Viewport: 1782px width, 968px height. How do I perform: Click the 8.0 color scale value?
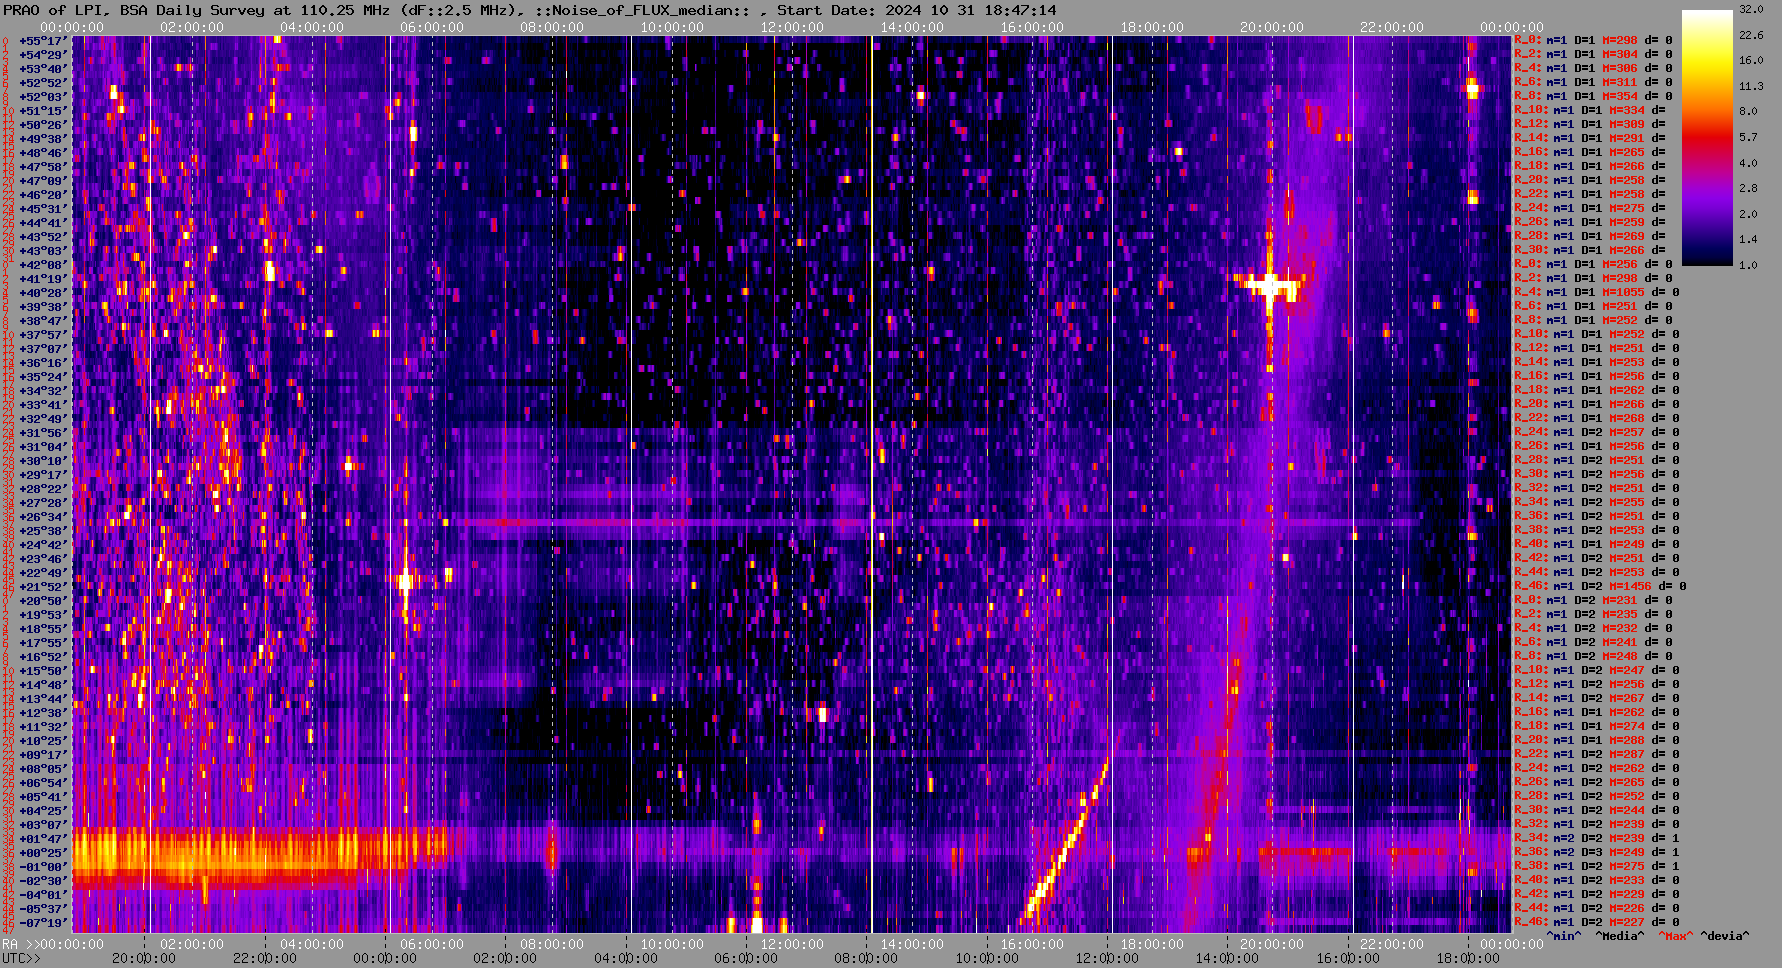pyautogui.click(x=1750, y=111)
